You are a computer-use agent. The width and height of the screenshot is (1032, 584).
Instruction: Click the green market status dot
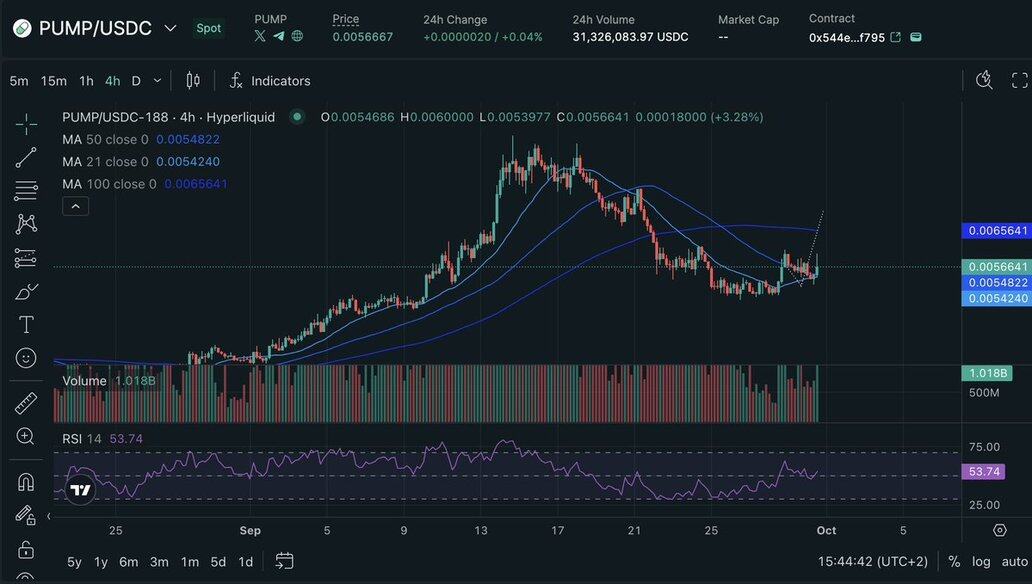[x=297, y=117]
